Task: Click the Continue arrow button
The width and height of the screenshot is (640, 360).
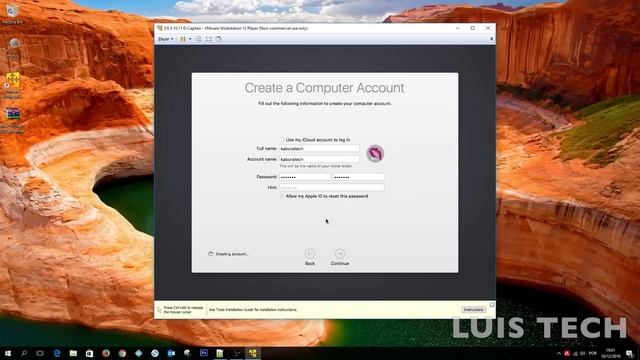Action: pos(340,254)
